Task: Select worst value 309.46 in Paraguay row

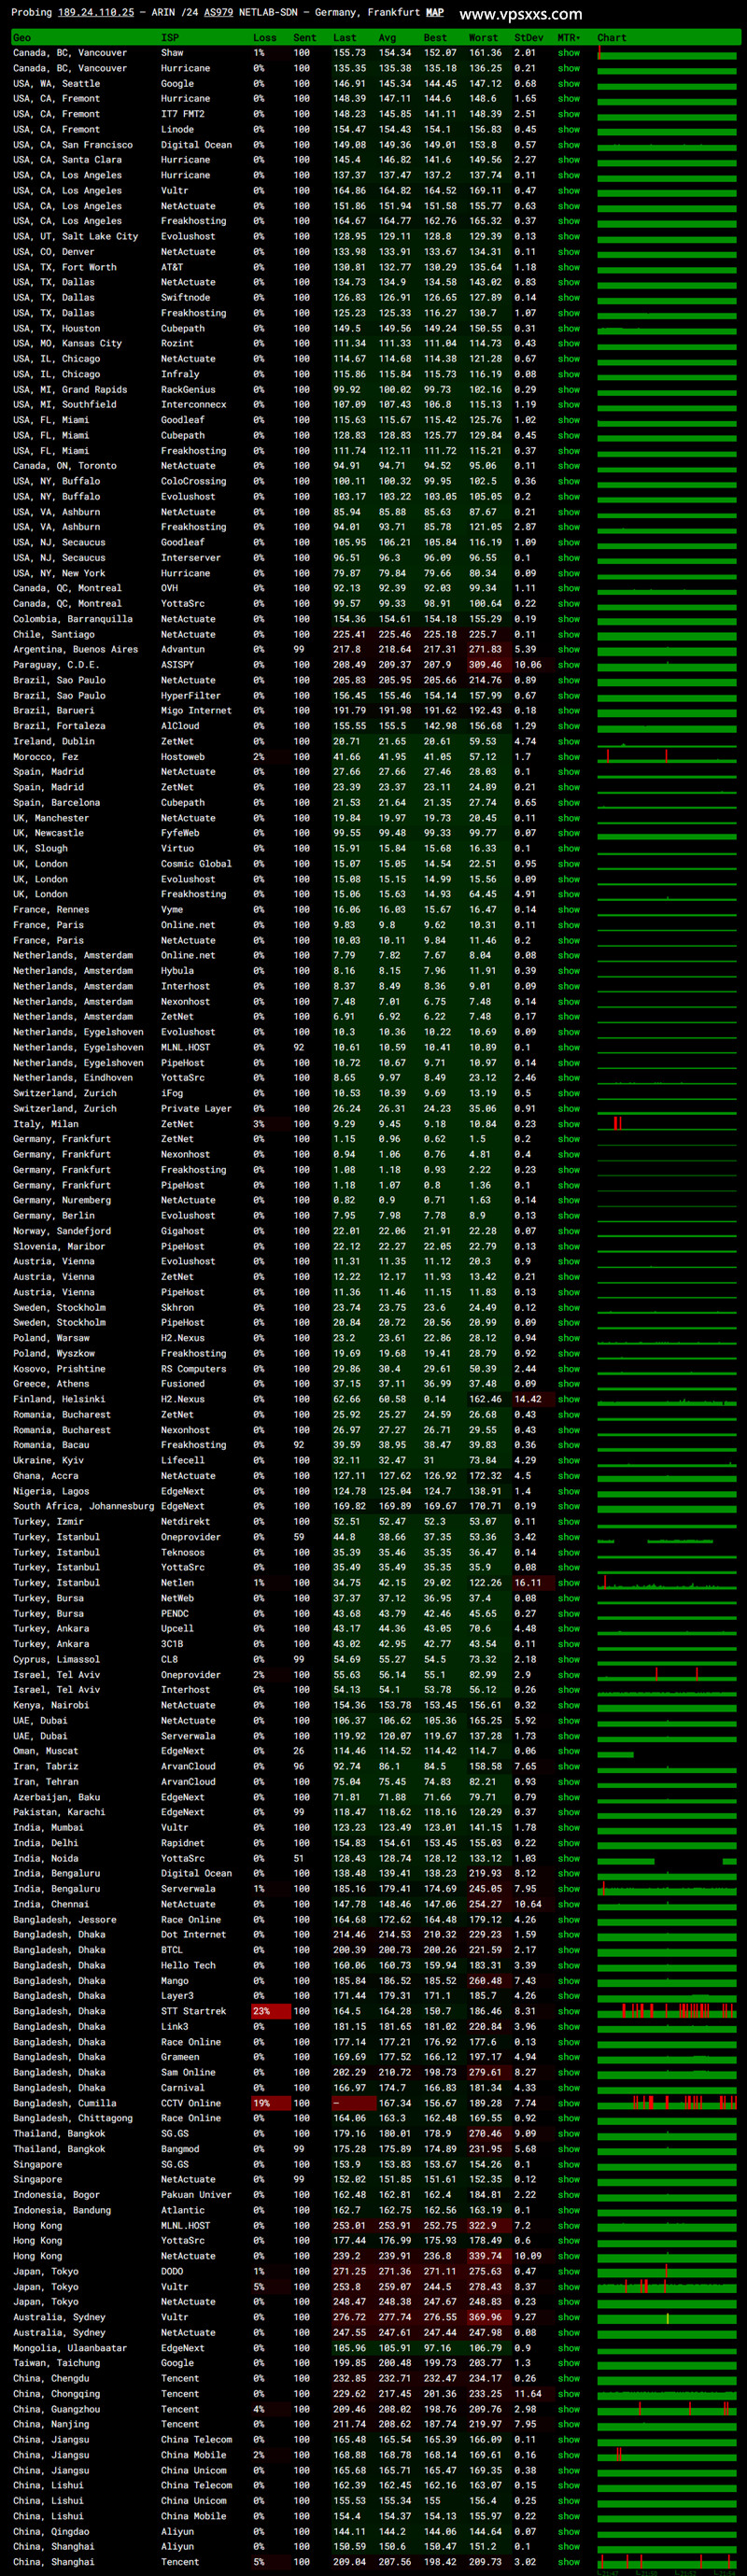Action: (488, 665)
